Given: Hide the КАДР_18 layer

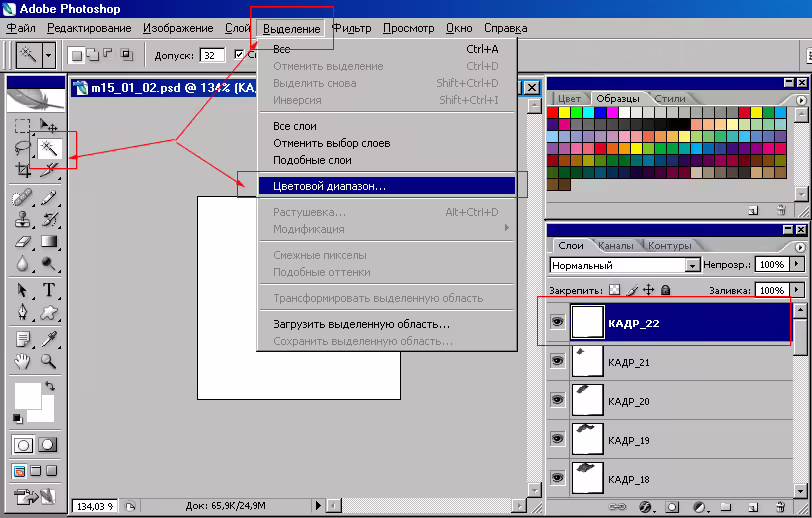Looking at the screenshot, I should coord(557,477).
